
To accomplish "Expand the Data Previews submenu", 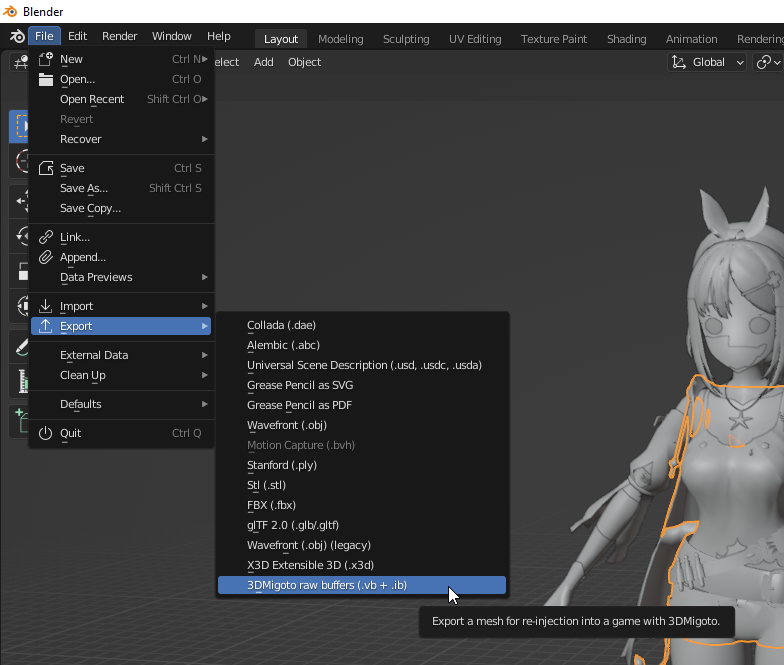I will pos(121,277).
